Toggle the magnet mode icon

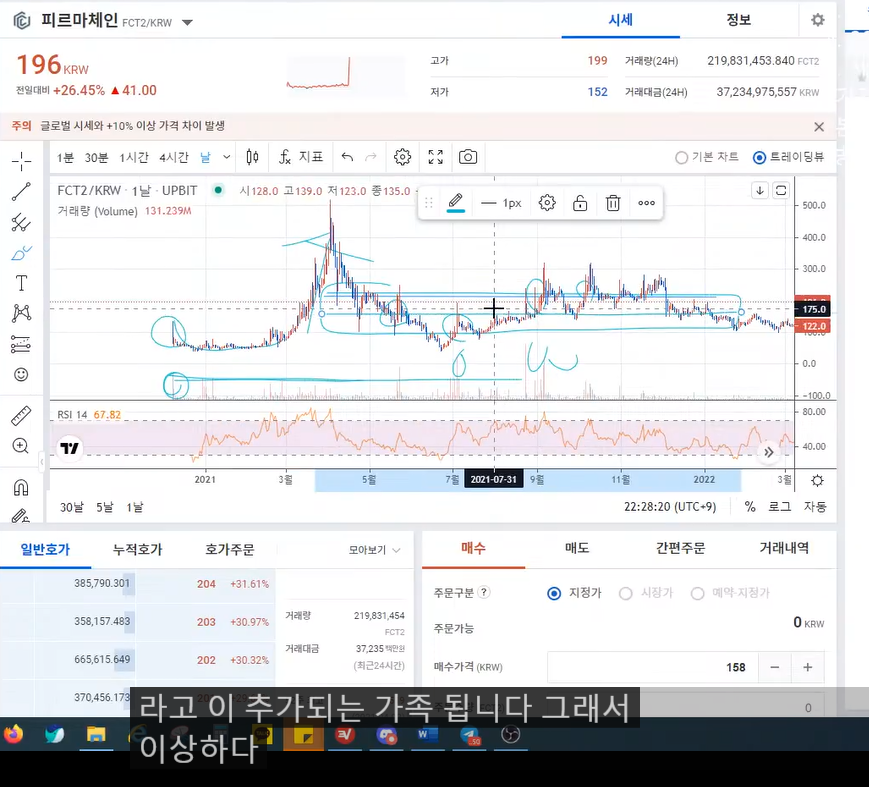point(21,488)
